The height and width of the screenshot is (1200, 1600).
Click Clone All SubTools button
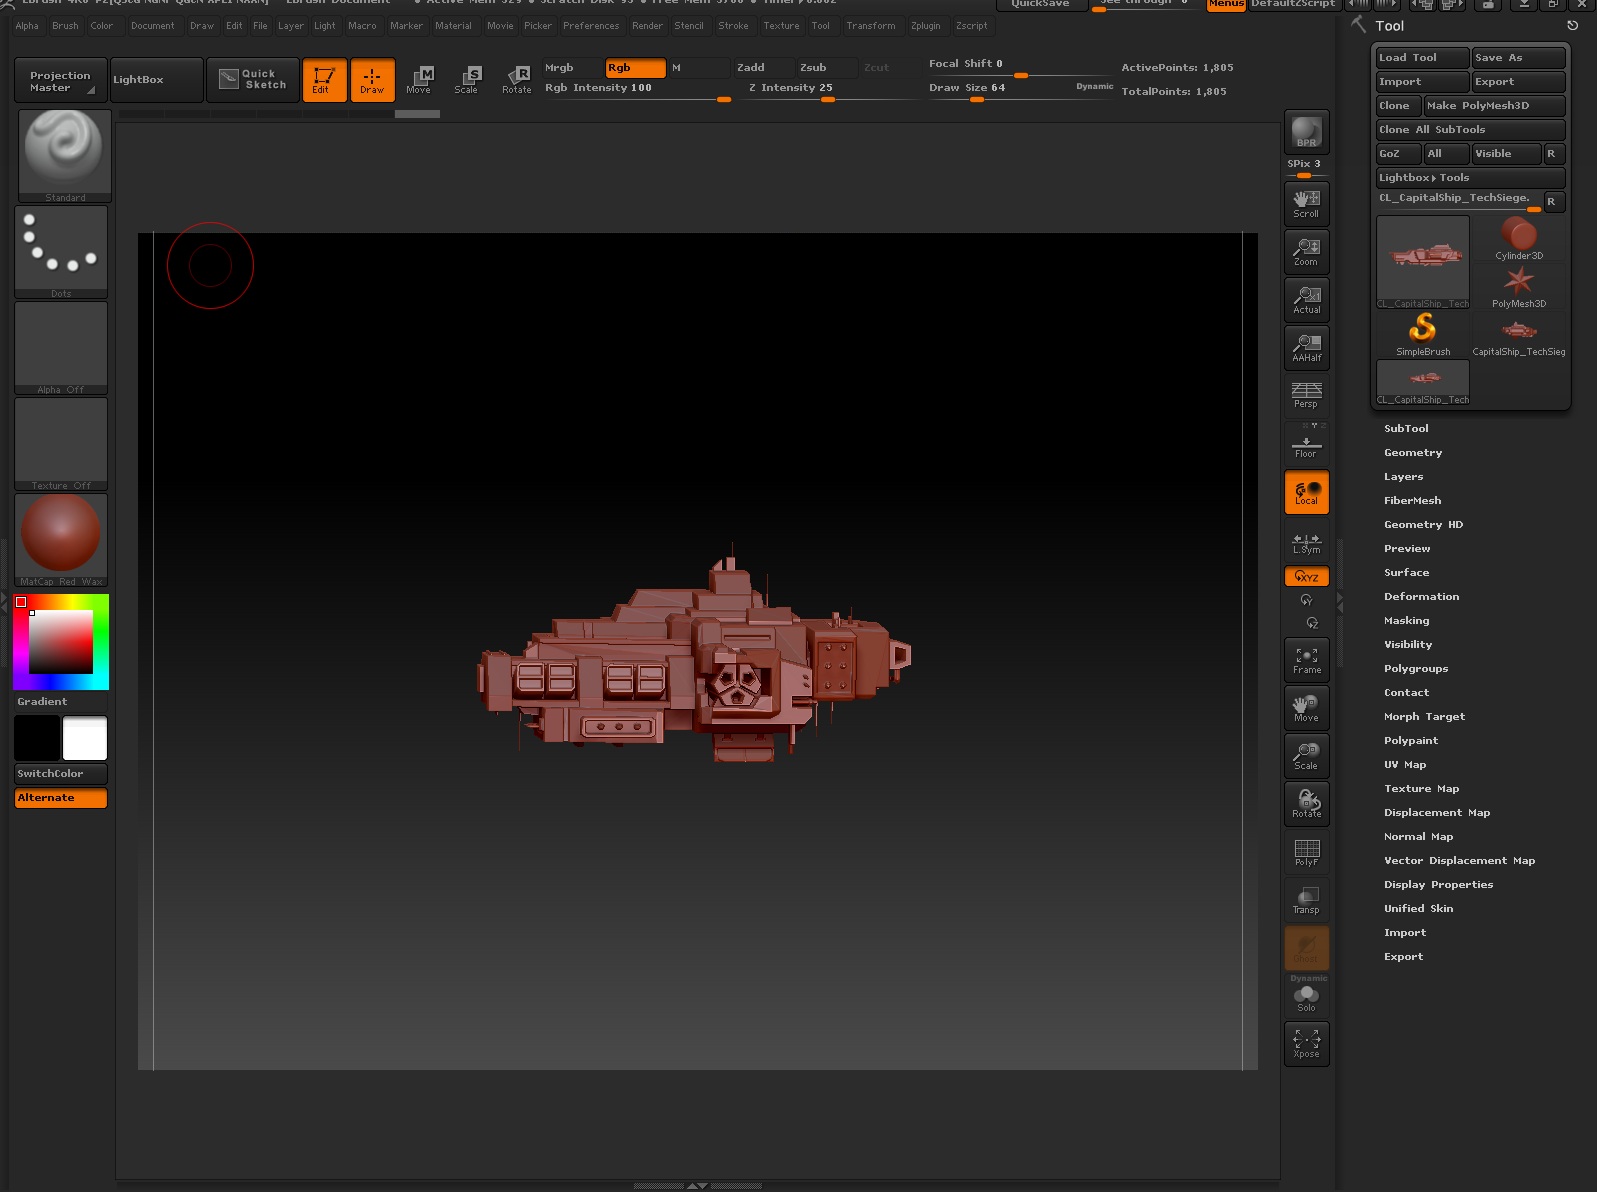pyautogui.click(x=1471, y=130)
